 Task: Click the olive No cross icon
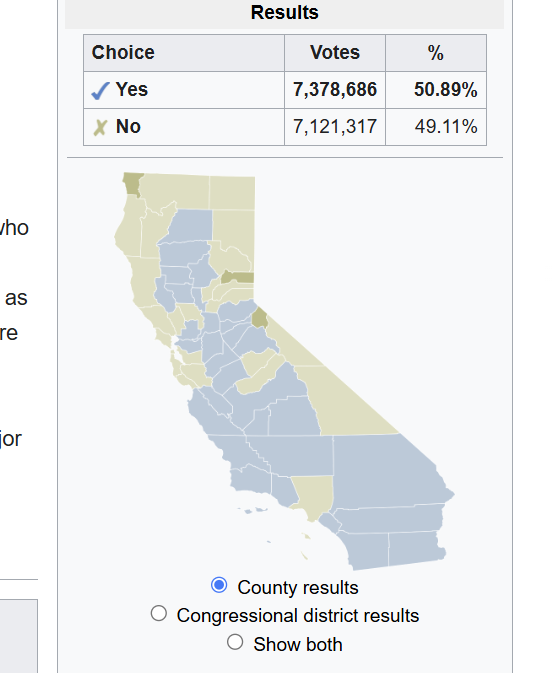coord(100,127)
